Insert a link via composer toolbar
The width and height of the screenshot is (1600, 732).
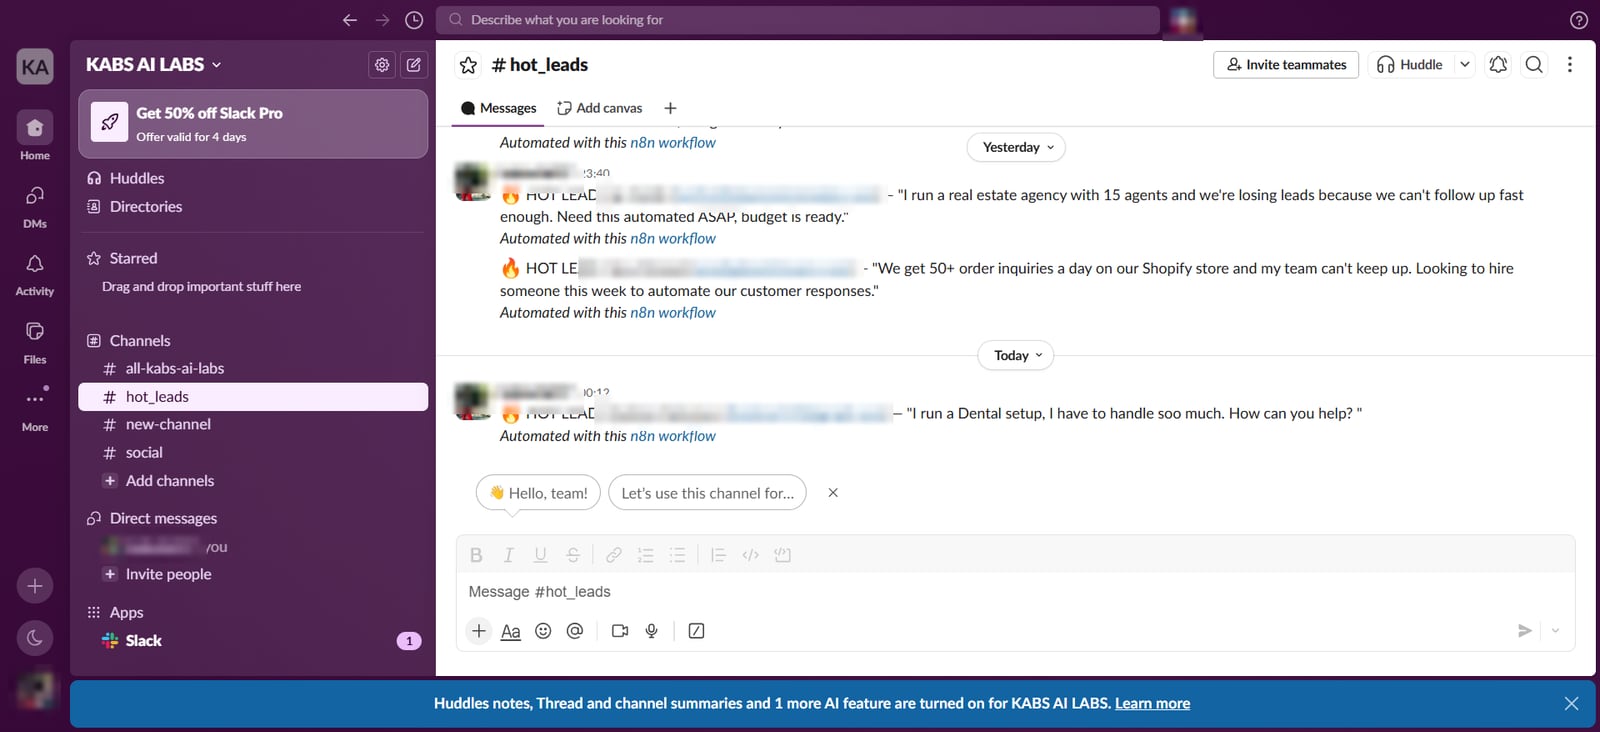click(614, 555)
